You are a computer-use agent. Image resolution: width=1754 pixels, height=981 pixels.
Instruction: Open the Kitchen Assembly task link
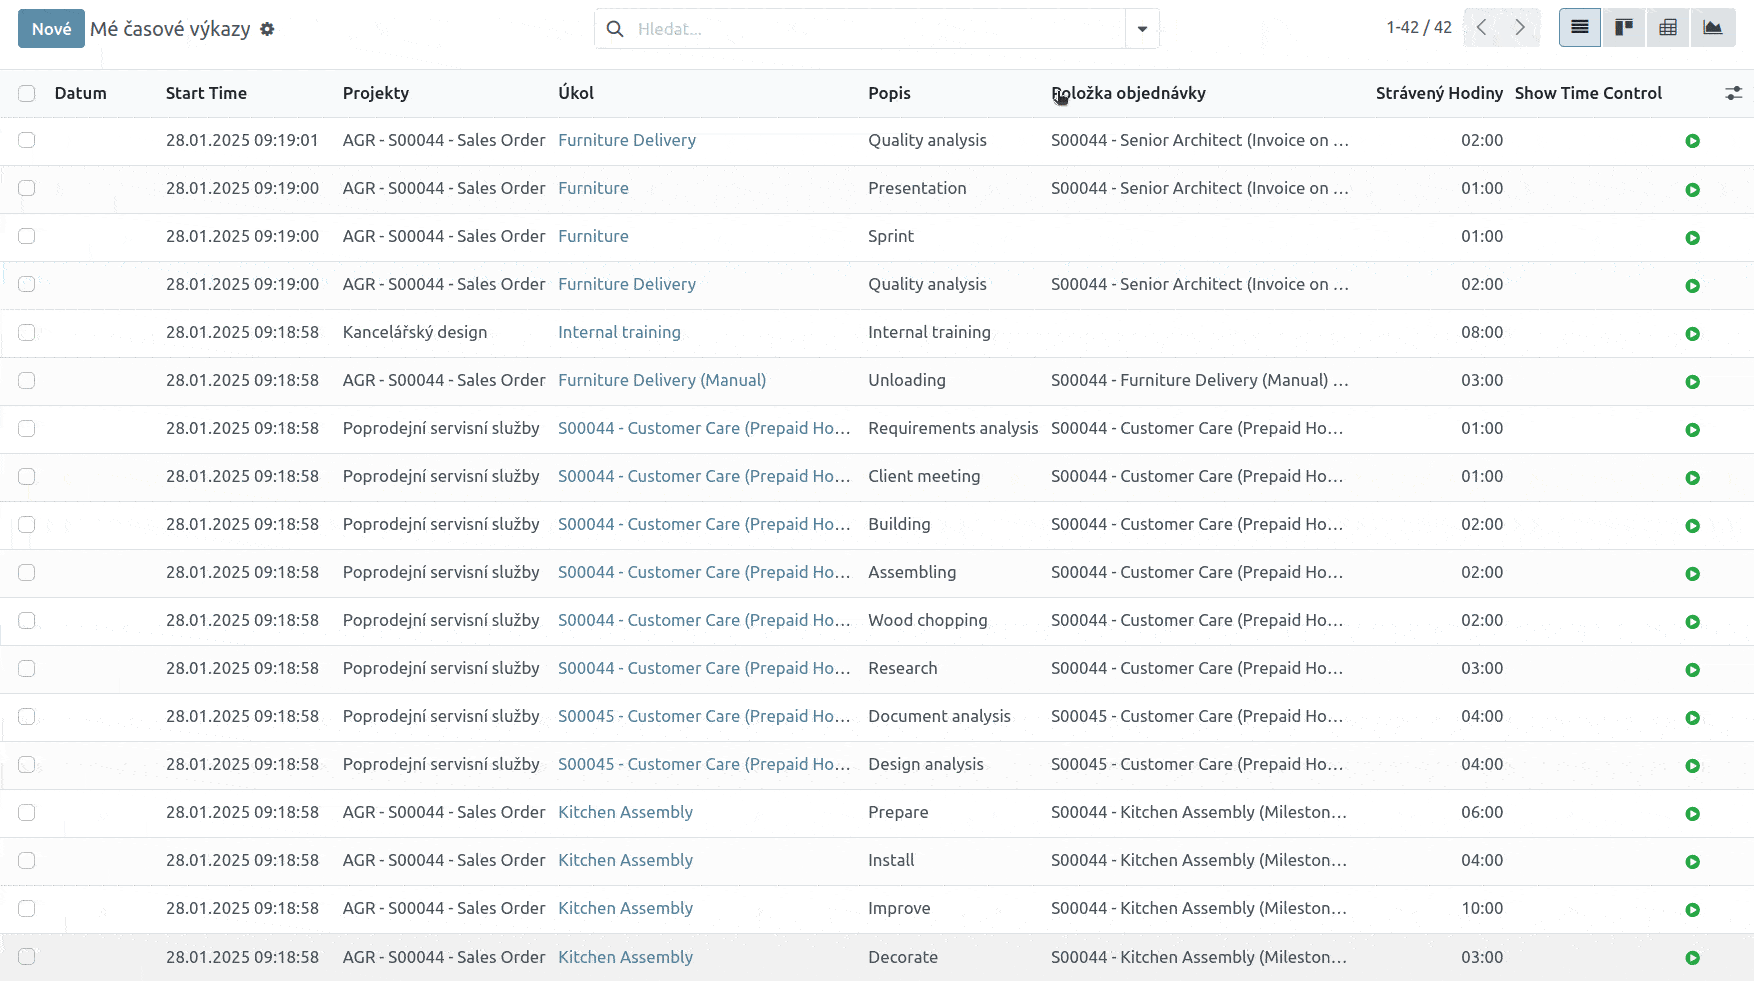(625, 812)
